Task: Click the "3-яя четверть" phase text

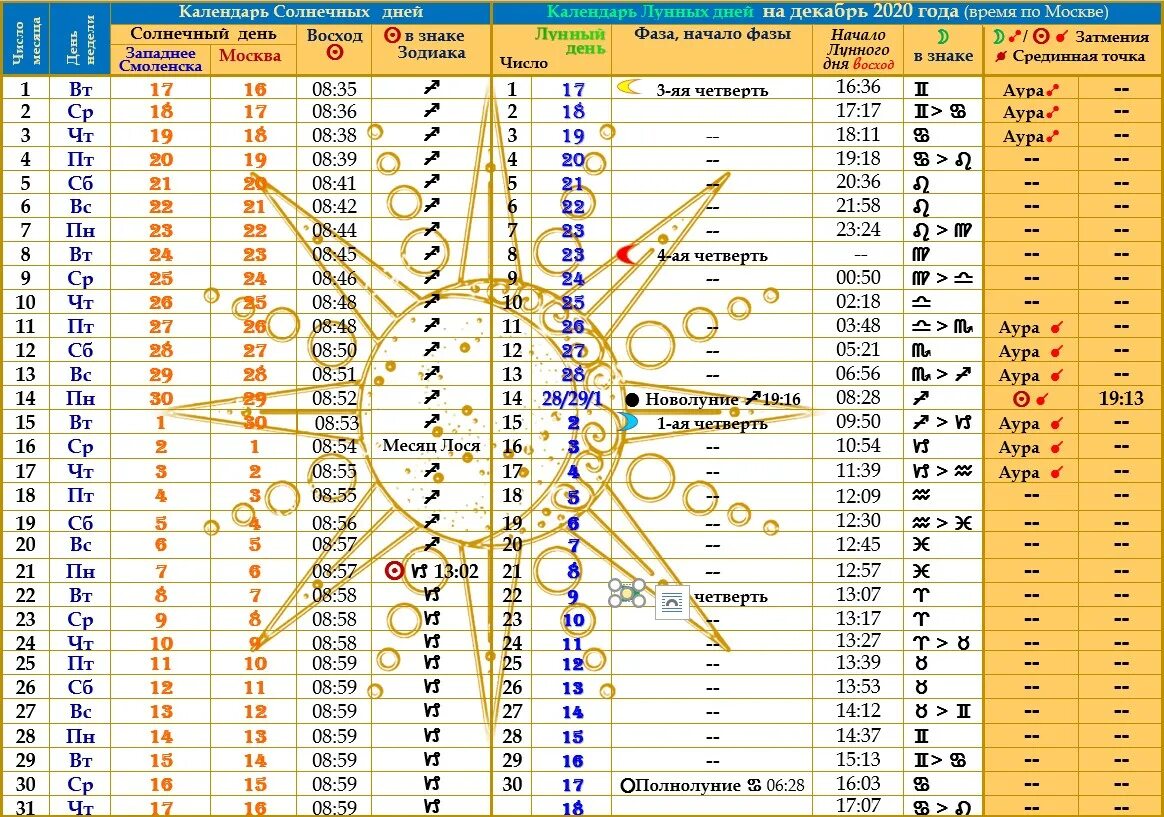Action: tap(711, 91)
